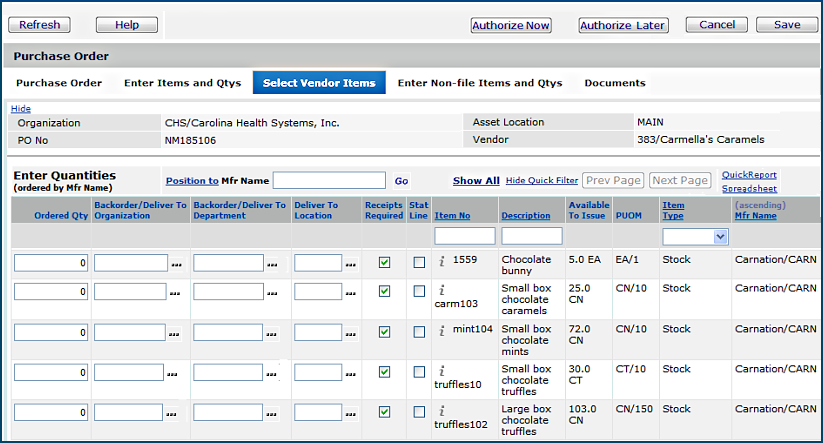This screenshot has width=823, height=443.
Task: Click info icon for truffles102 item
Action: point(442,410)
